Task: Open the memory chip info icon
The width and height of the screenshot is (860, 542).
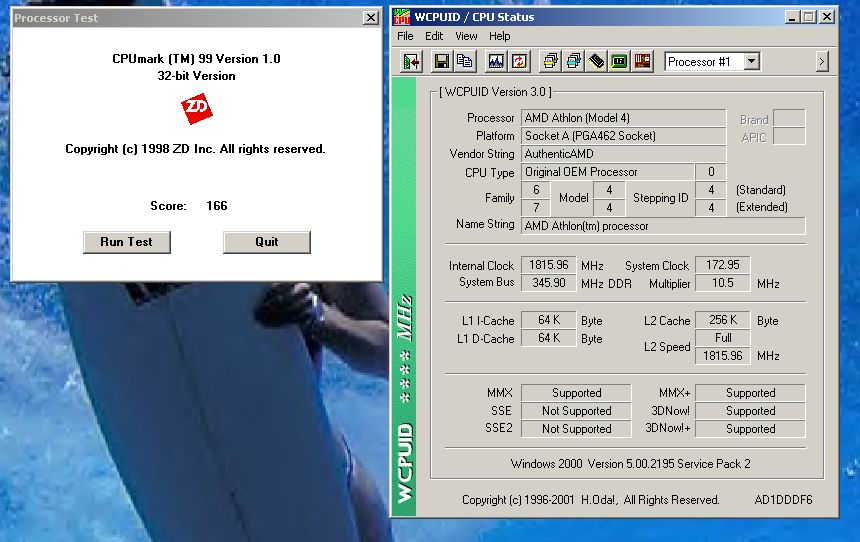Action: pyautogui.click(x=596, y=61)
